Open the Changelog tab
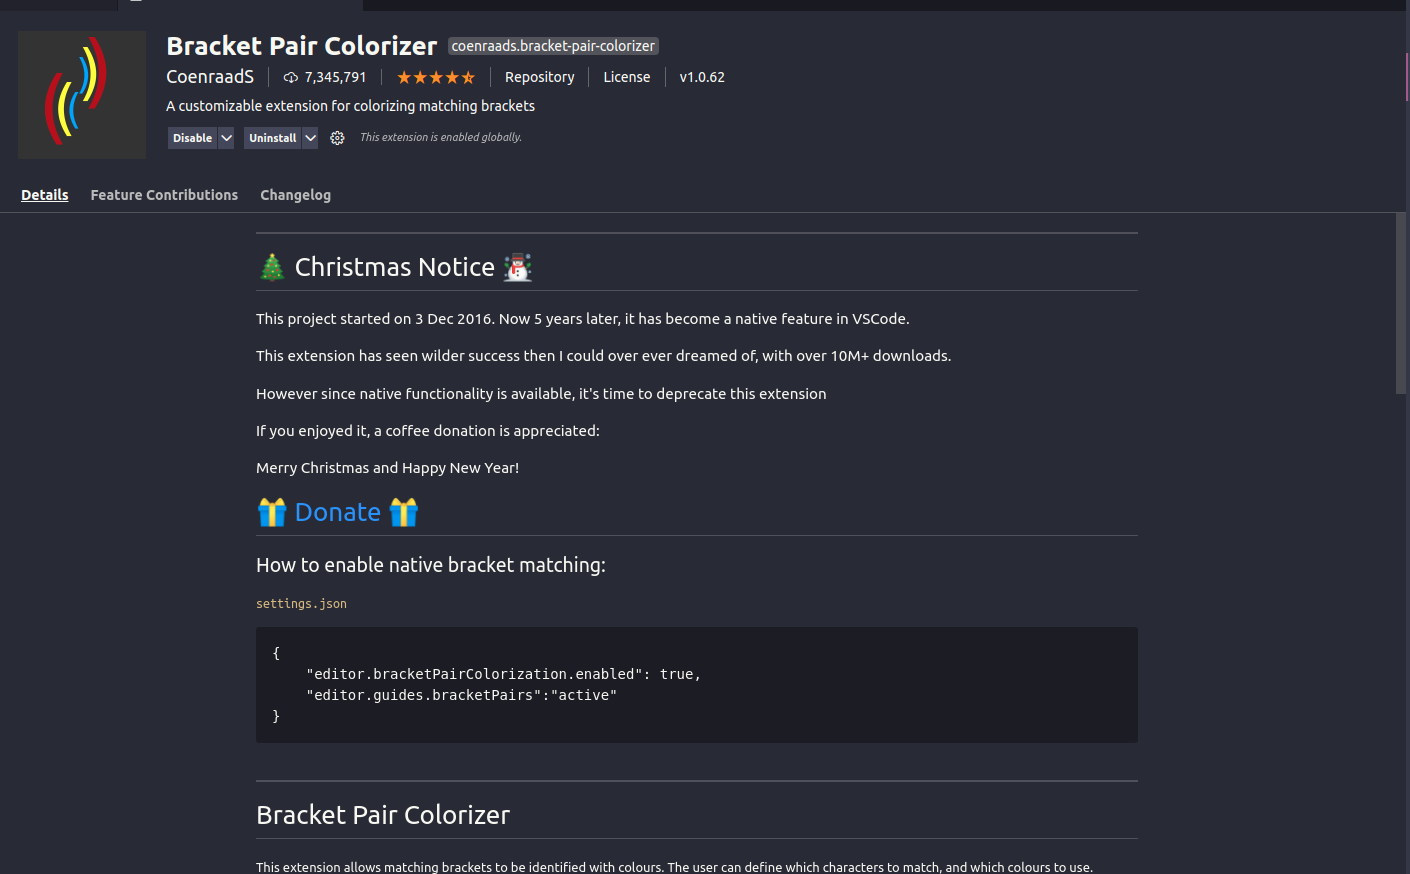Screen dimensions: 1410x874 pyautogui.click(x=295, y=195)
